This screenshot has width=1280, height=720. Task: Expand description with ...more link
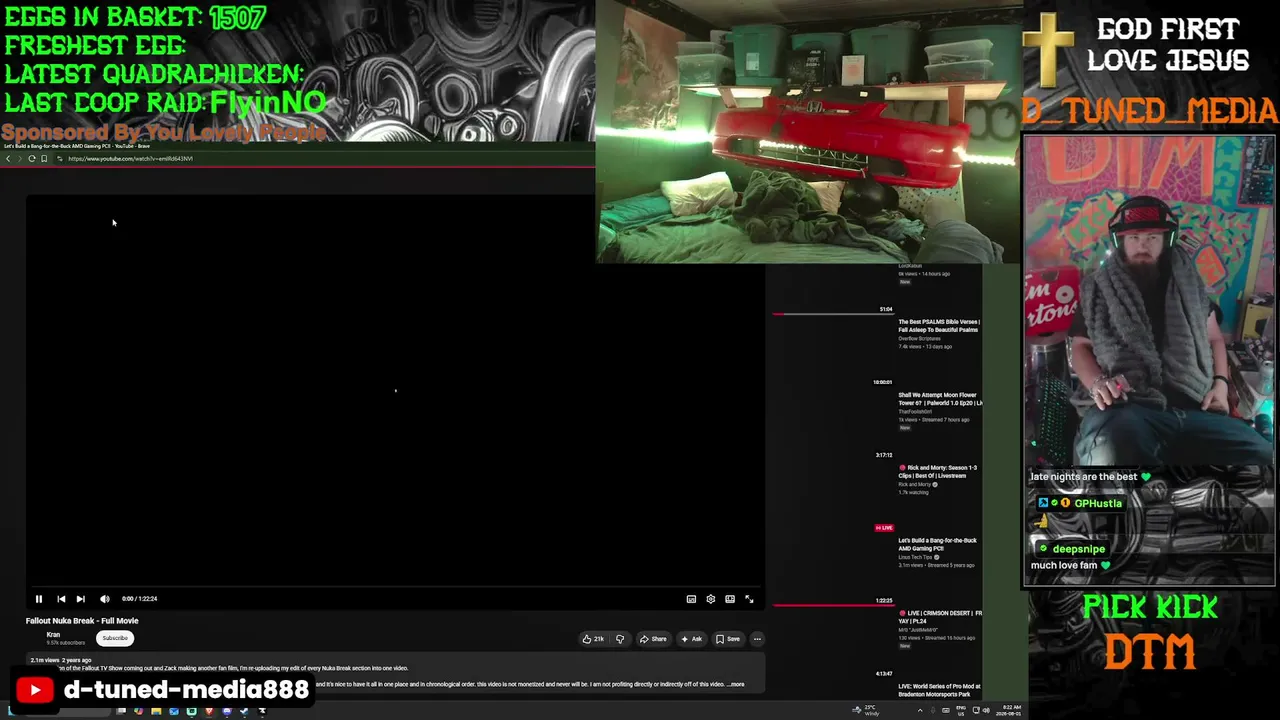[736, 684]
